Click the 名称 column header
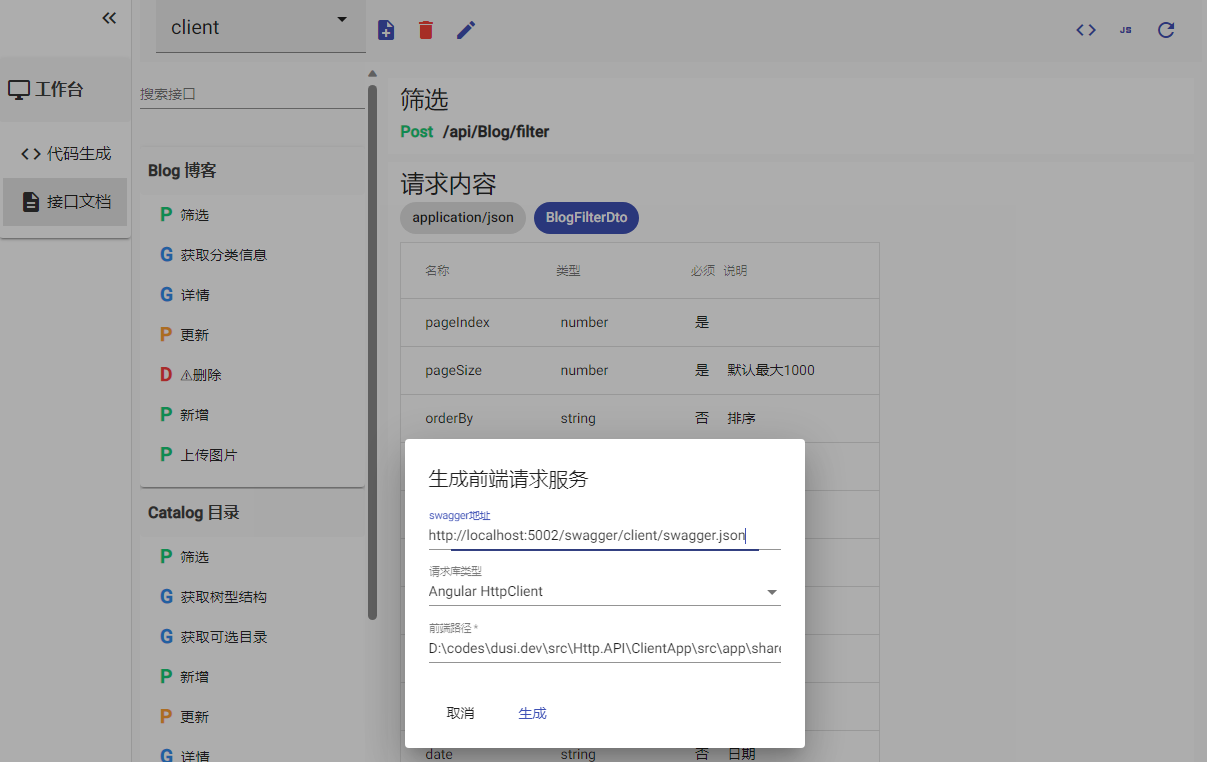Screen dimensions: 1207x762 437,271
